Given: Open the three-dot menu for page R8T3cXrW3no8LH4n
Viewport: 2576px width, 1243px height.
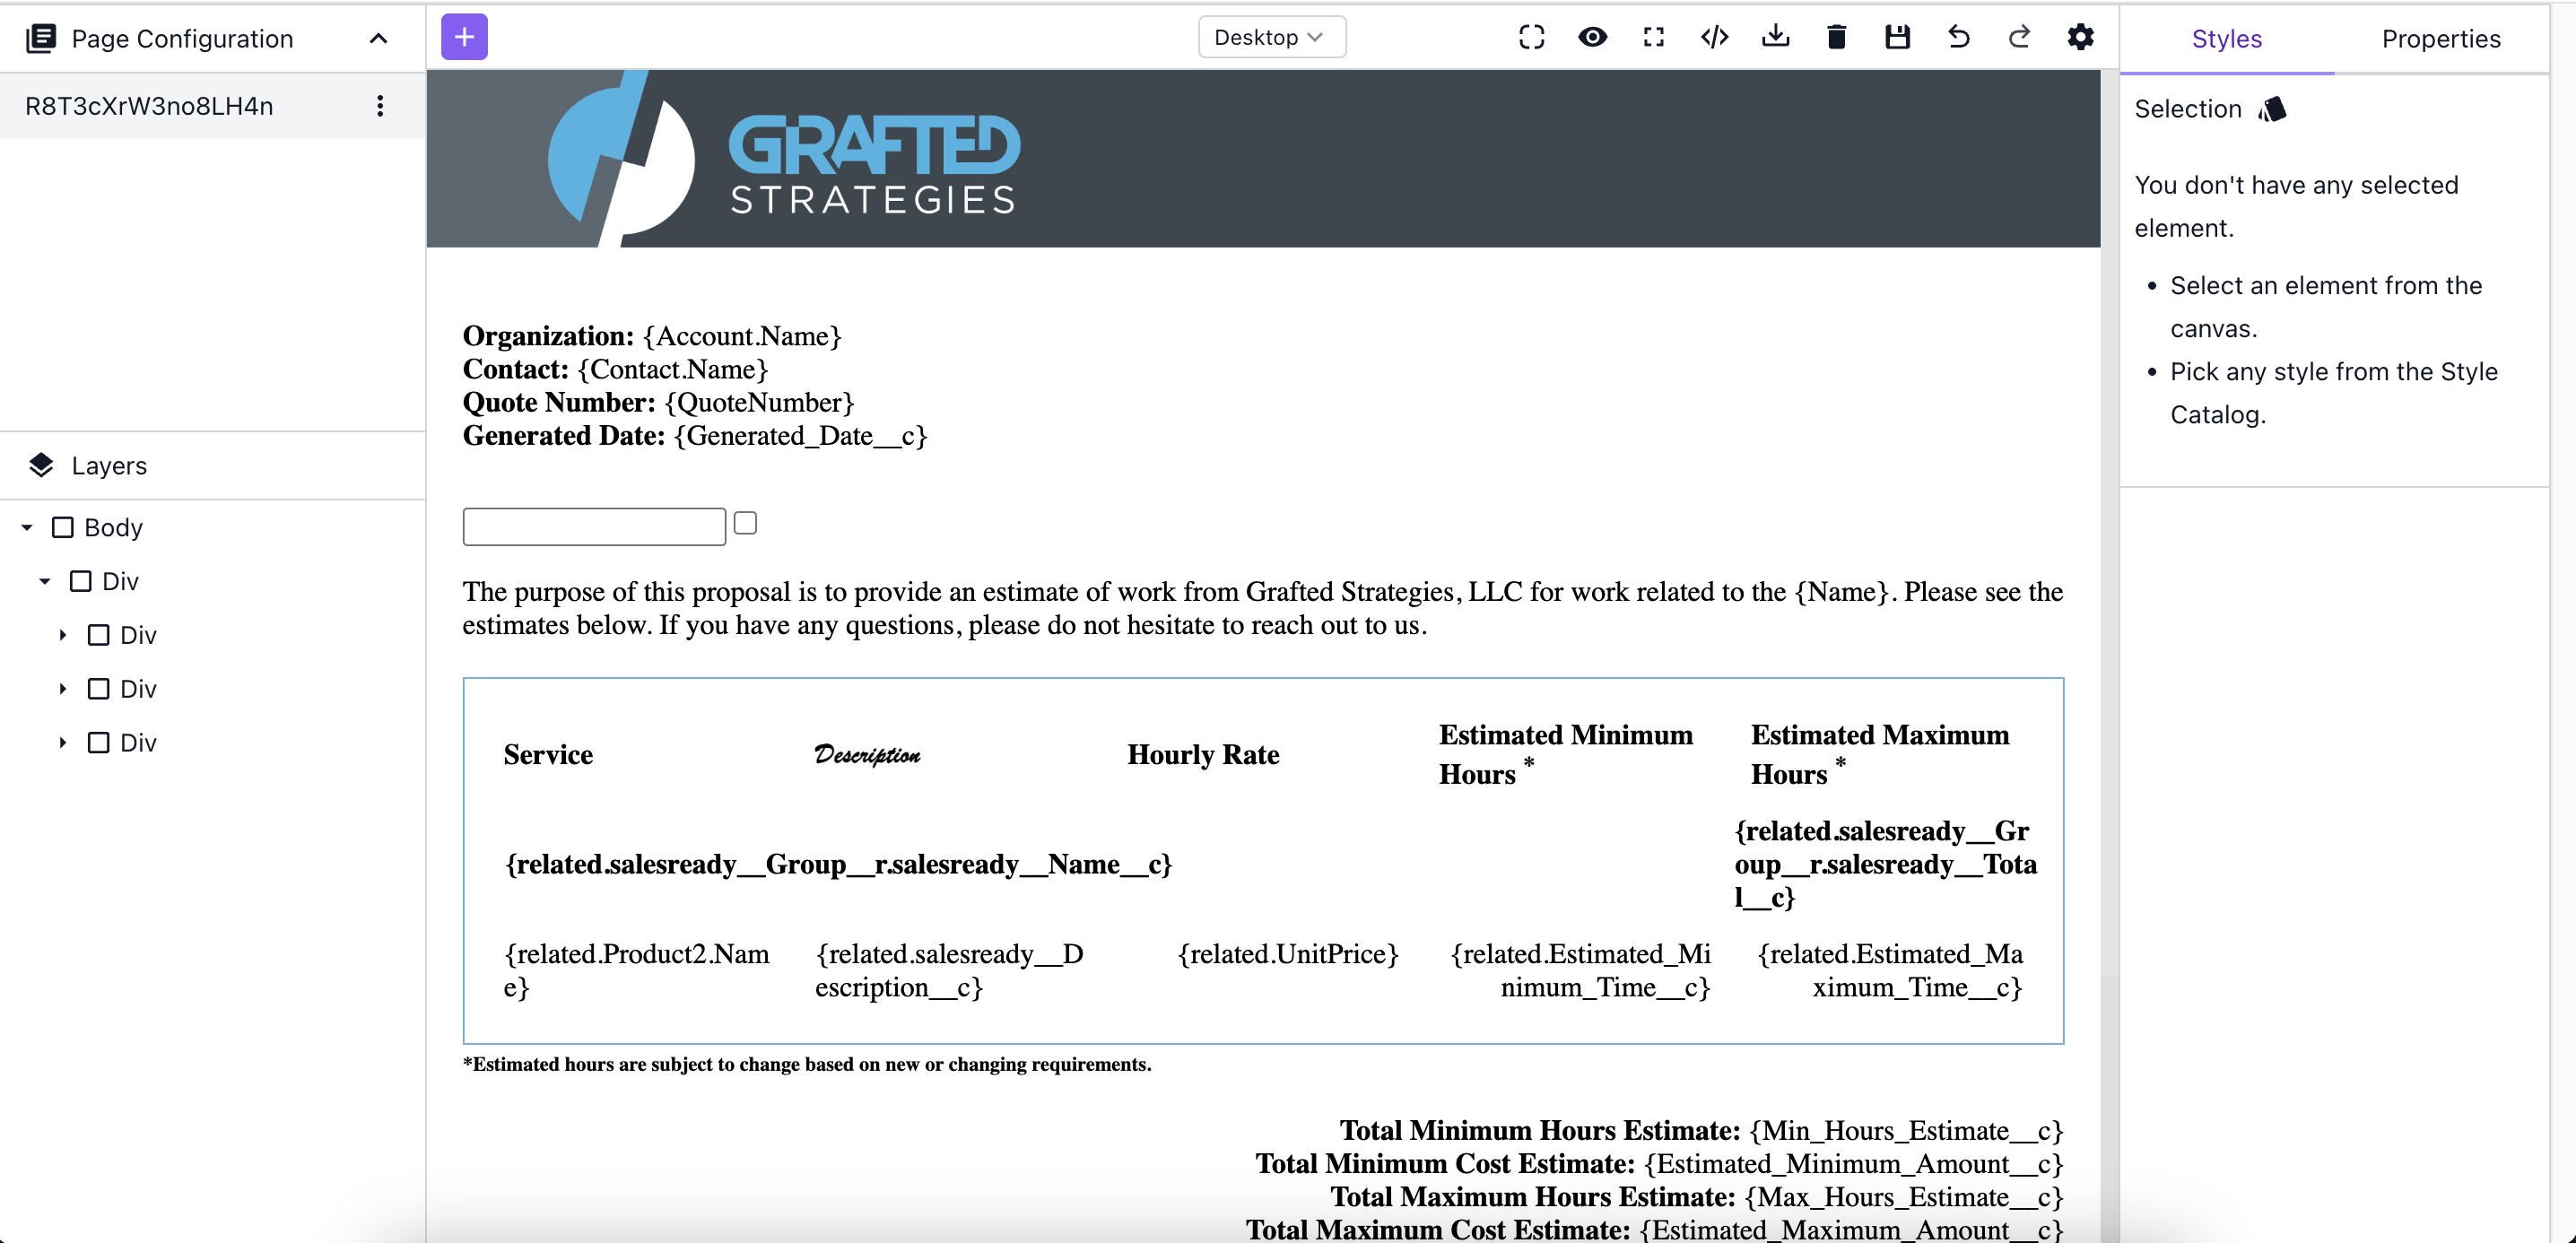Looking at the screenshot, I should [380, 106].
